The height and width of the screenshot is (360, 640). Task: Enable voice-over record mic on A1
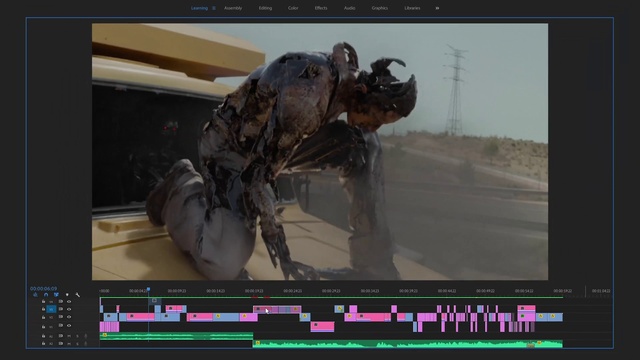(x=86, y=336)
